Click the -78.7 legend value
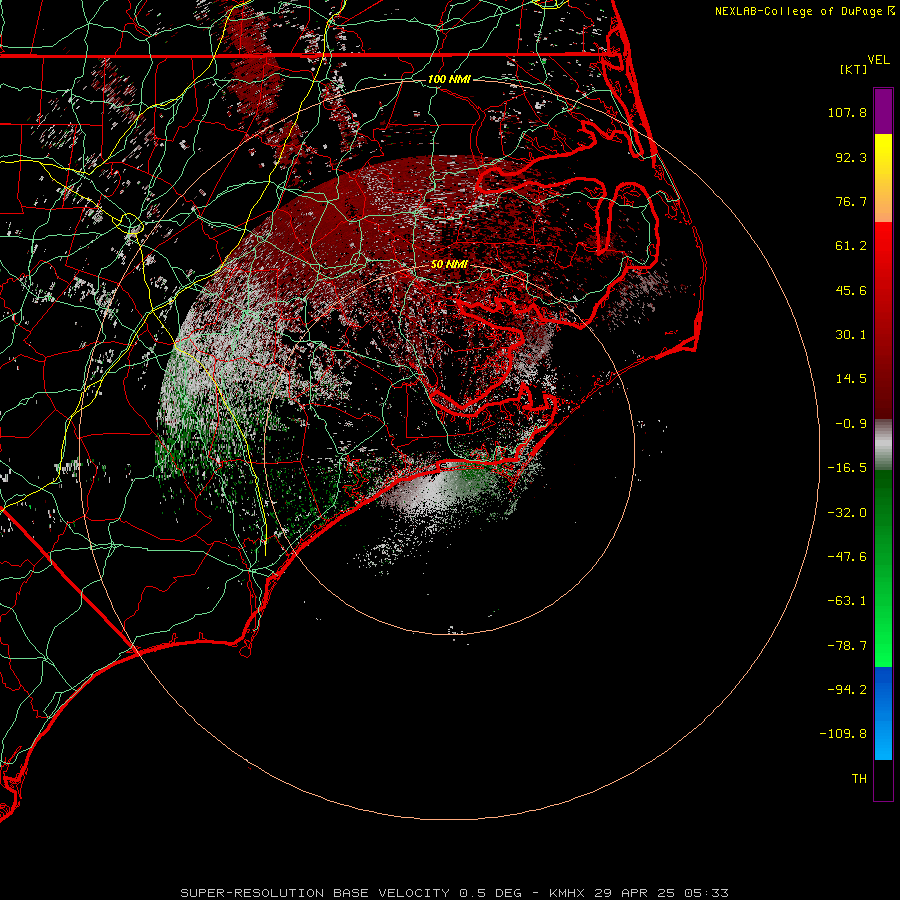Screen dimensions: 900x900 [847, 646]
